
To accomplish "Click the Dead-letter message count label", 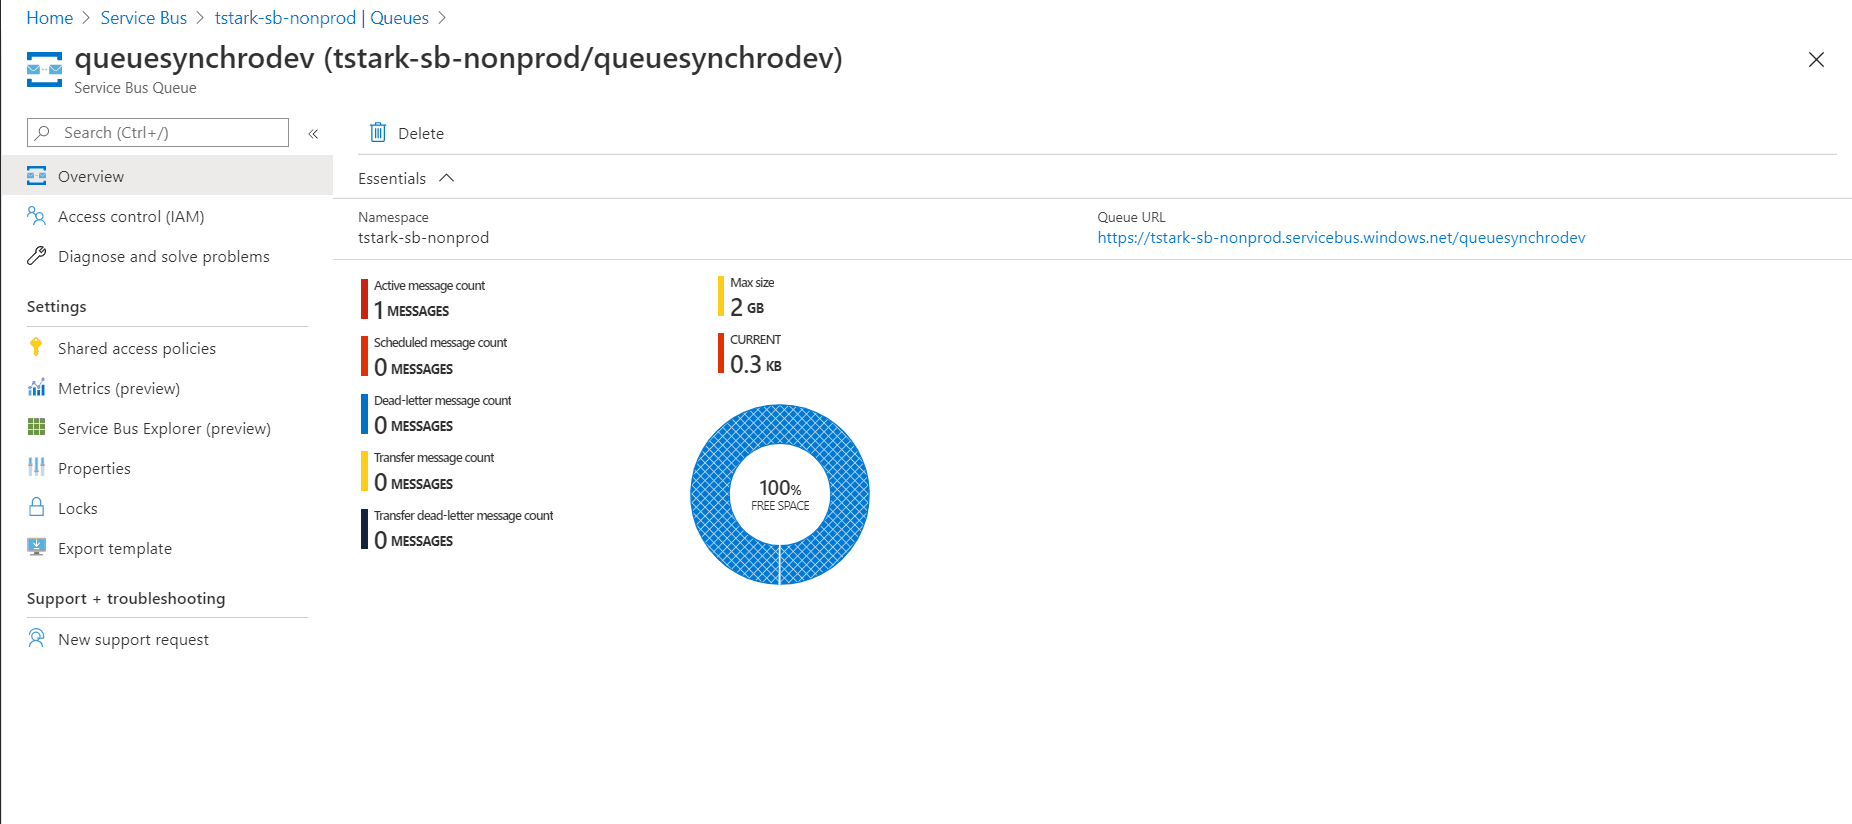I will 442,401.
